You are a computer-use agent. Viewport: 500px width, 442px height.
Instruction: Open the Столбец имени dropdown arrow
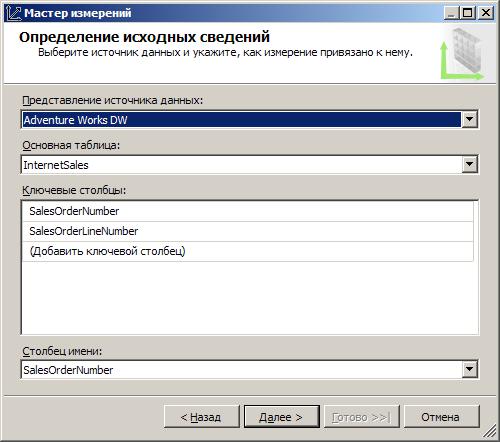click(x=469, y=369)
